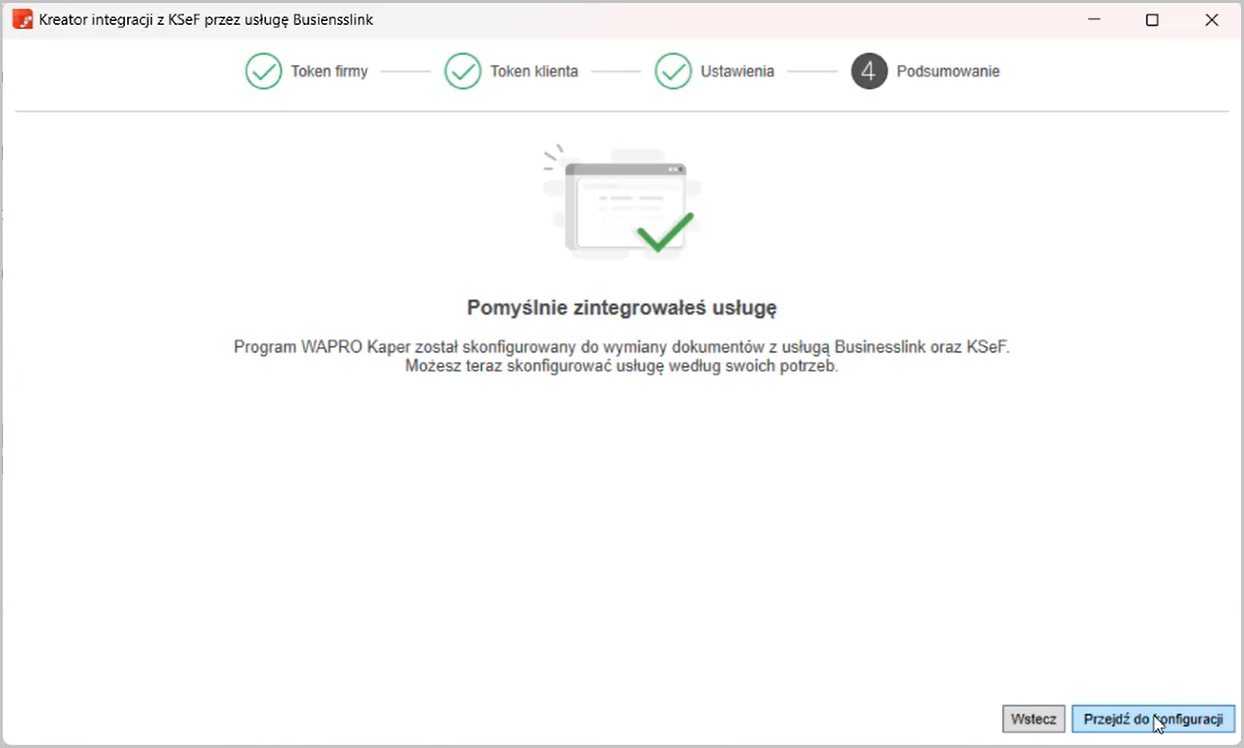Open the Ustawienia step label
The image size is (1244, 748).
[737, 72]
